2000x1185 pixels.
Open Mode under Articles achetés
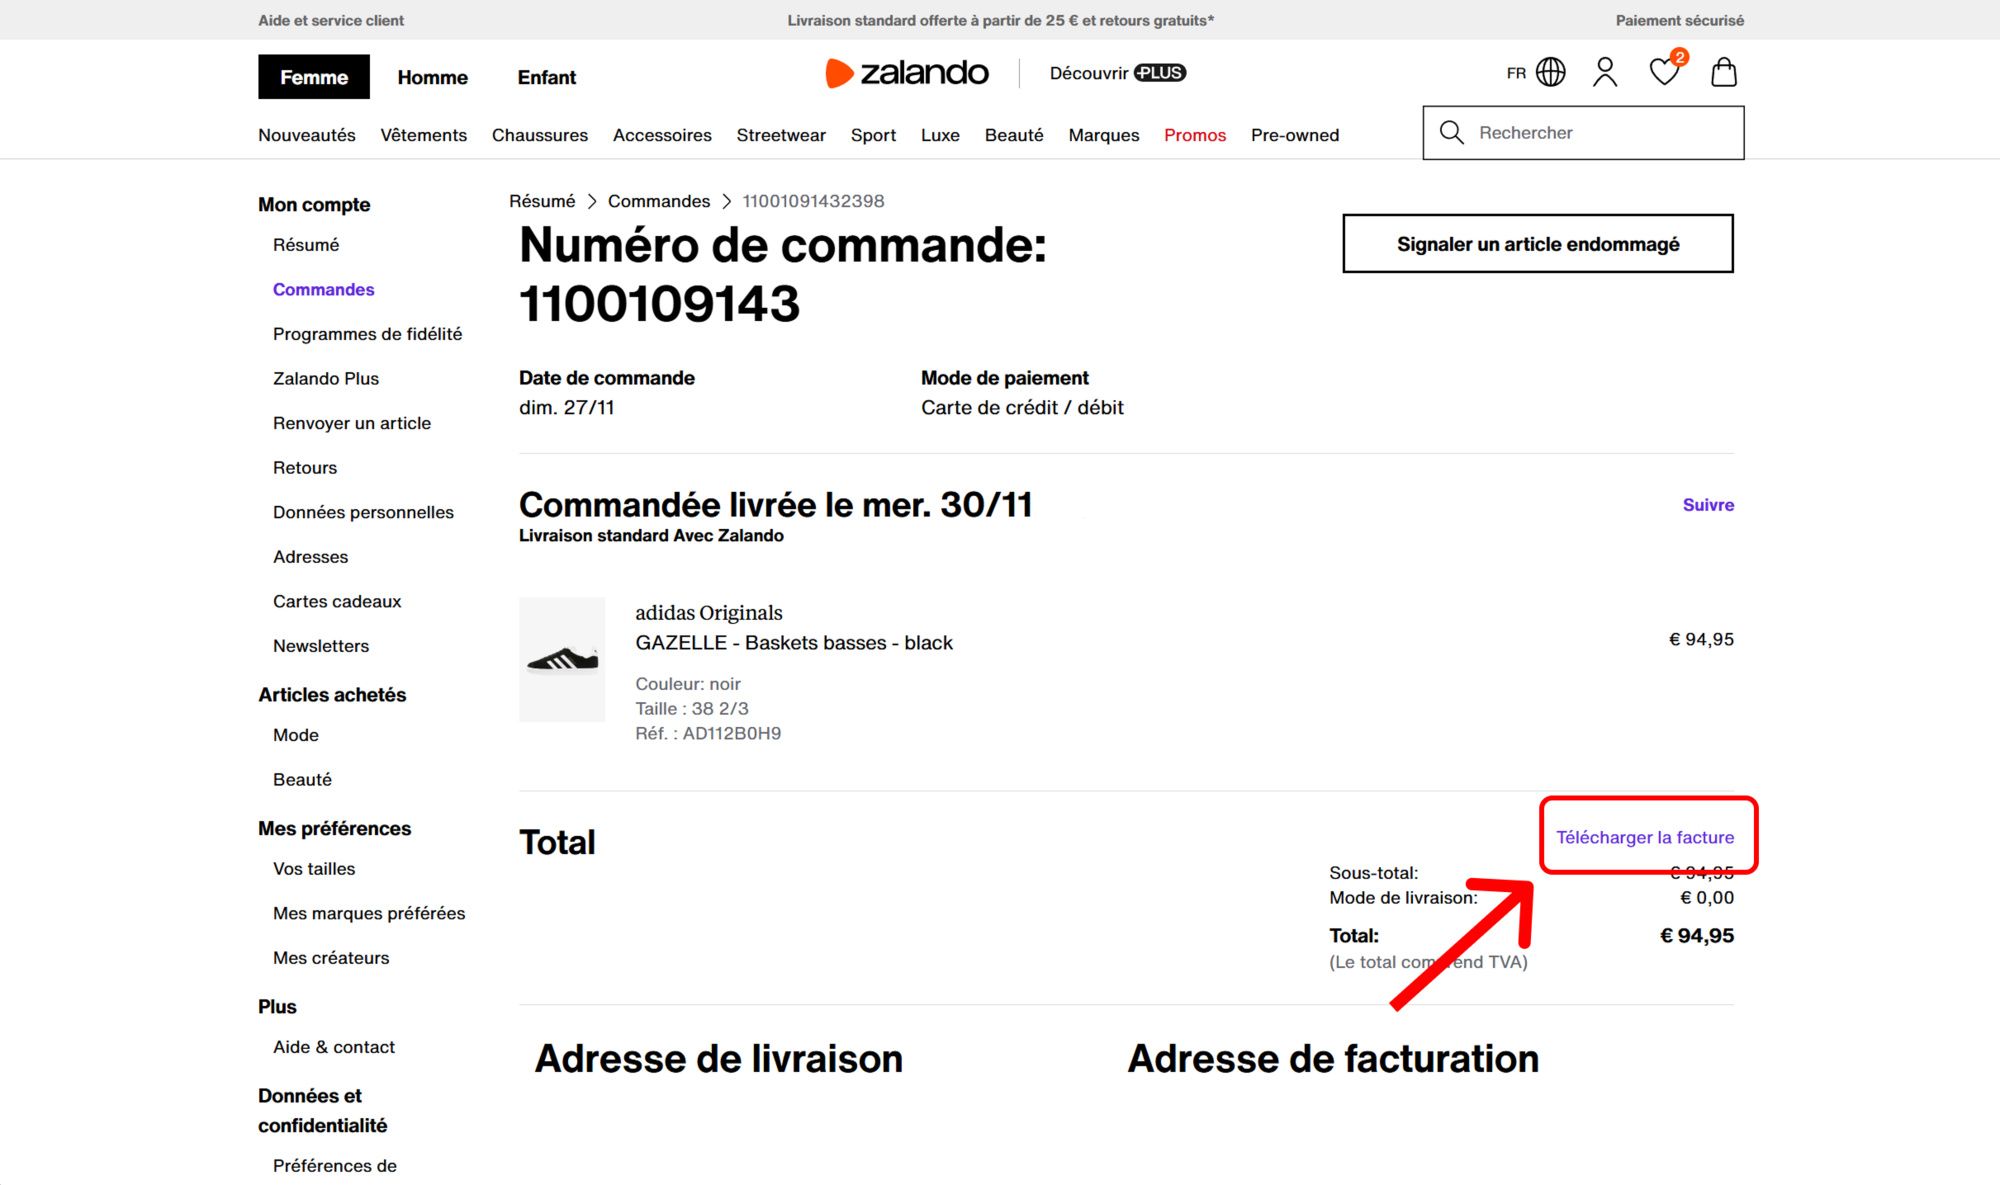(296, 735)
